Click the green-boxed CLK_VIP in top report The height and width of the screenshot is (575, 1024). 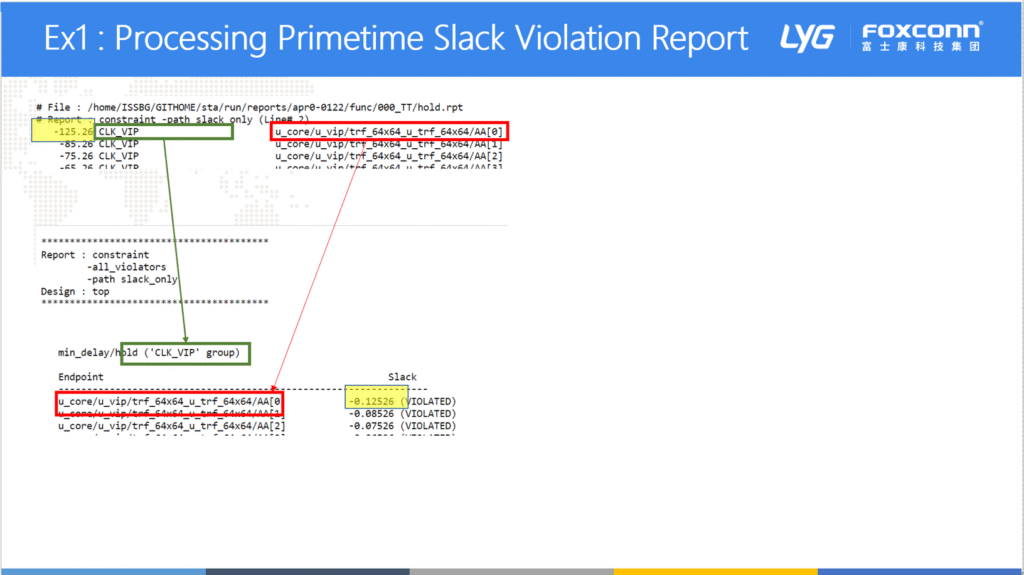(164, 131)
